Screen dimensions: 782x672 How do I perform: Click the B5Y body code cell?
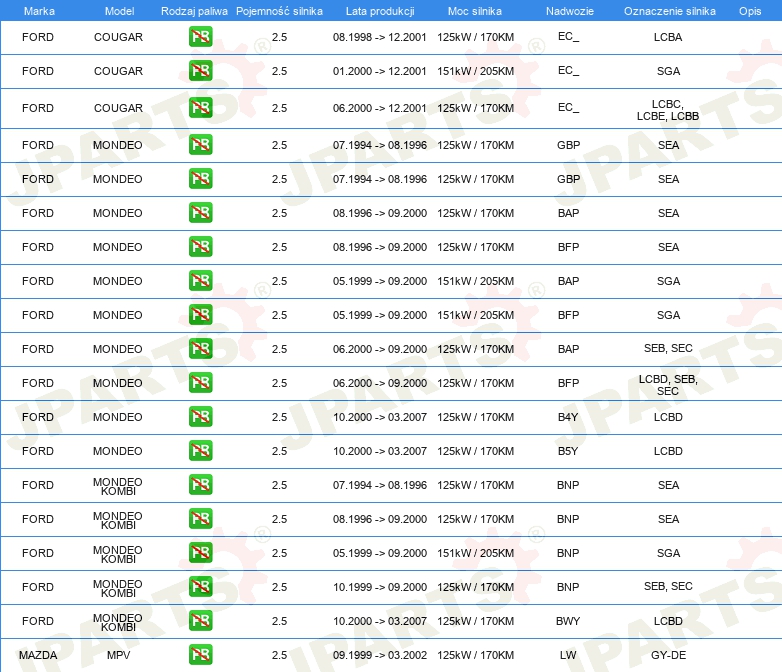[x=568, y=451]
